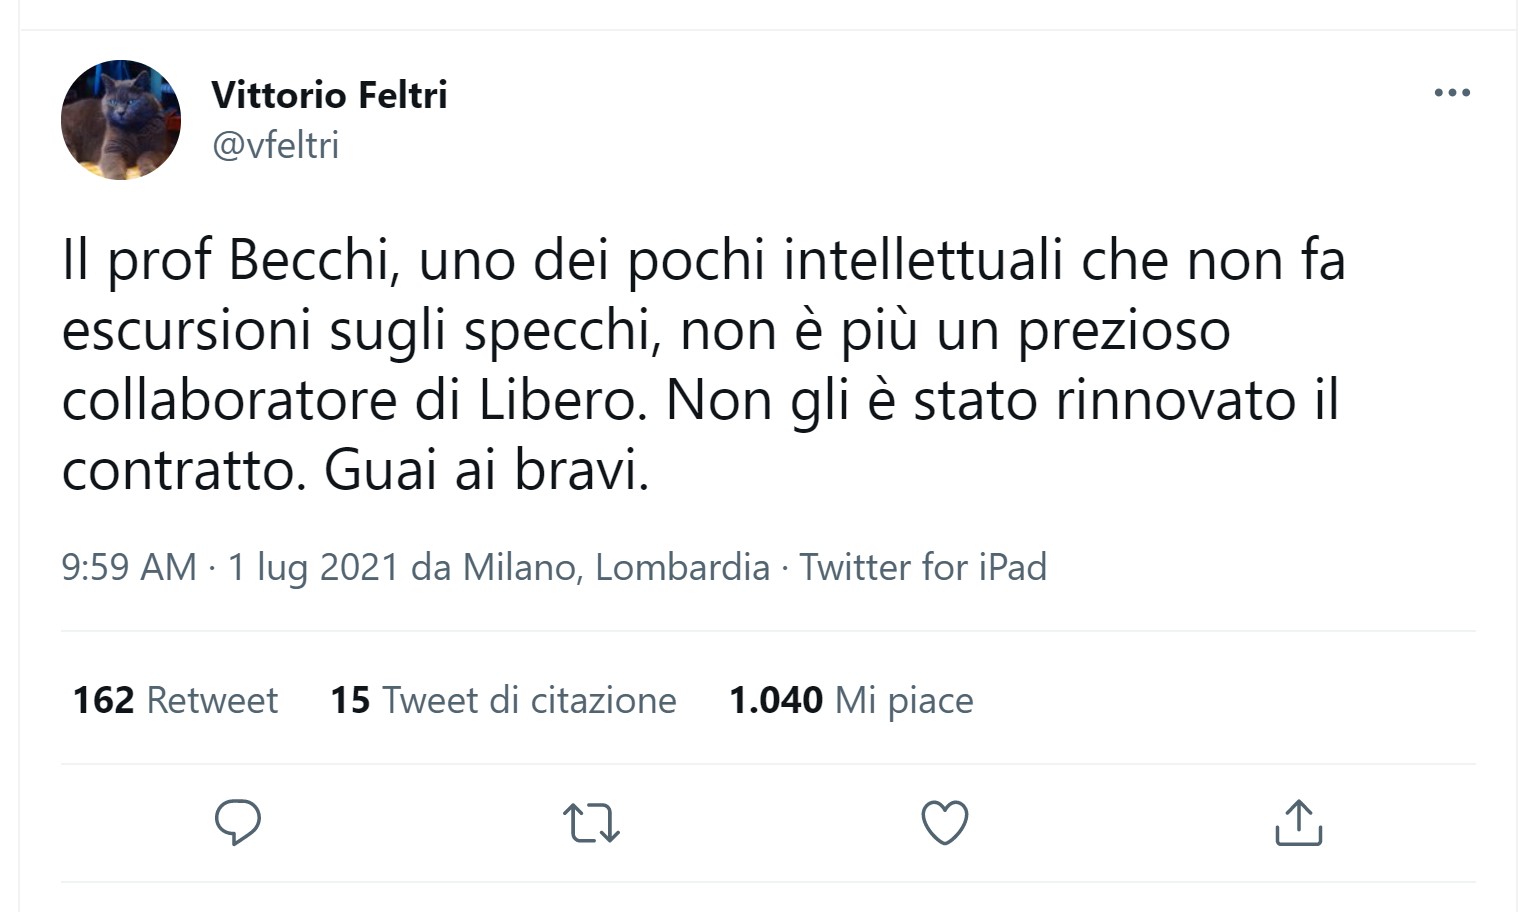
Task: Open Vittorio Feltri display name link
Action: pos(329,95)
